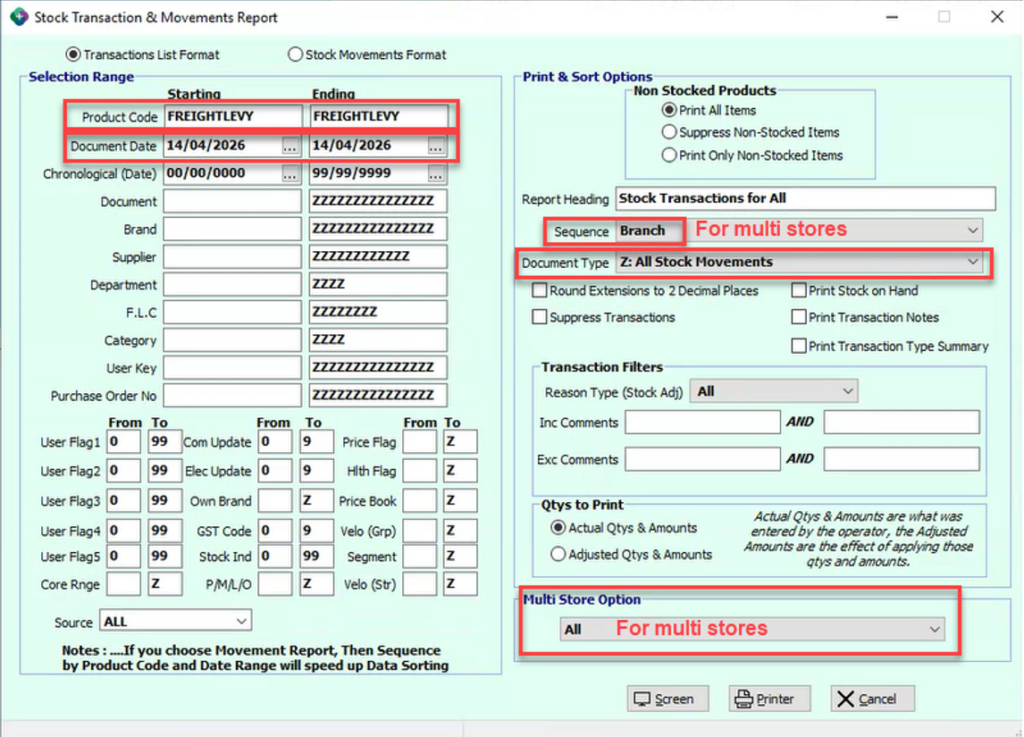This screenshot has height=737, width=1024.
Task: Expand the Document Type dropdown
Action: click(x=971, y=262)
